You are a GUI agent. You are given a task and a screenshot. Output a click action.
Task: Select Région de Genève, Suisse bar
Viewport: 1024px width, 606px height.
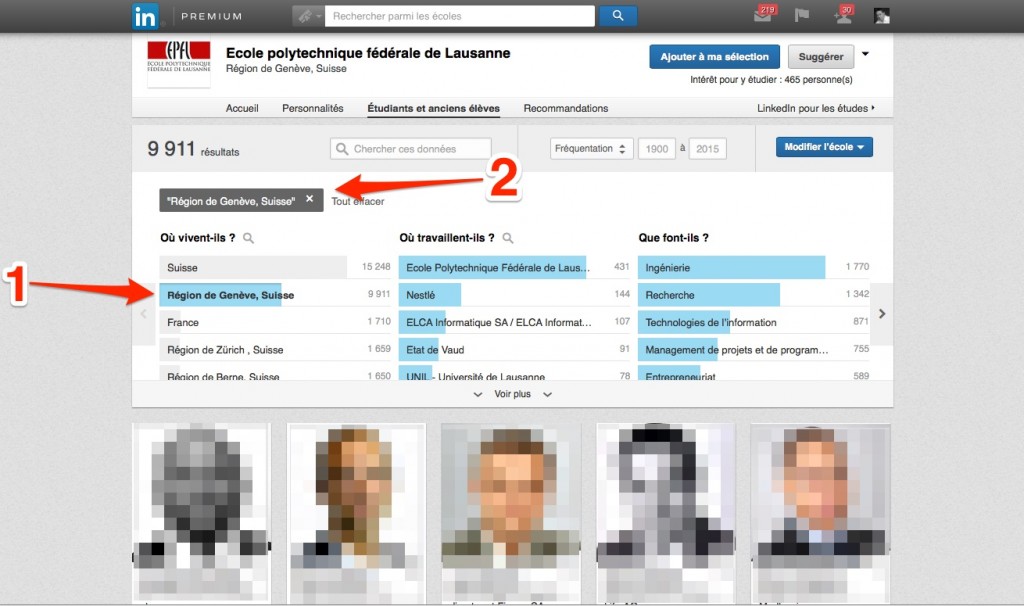click(x=275, y=295)
